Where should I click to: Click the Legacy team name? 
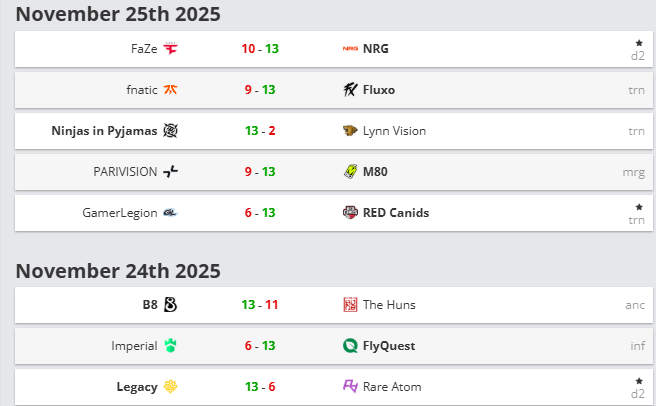(x=137, y=387)
